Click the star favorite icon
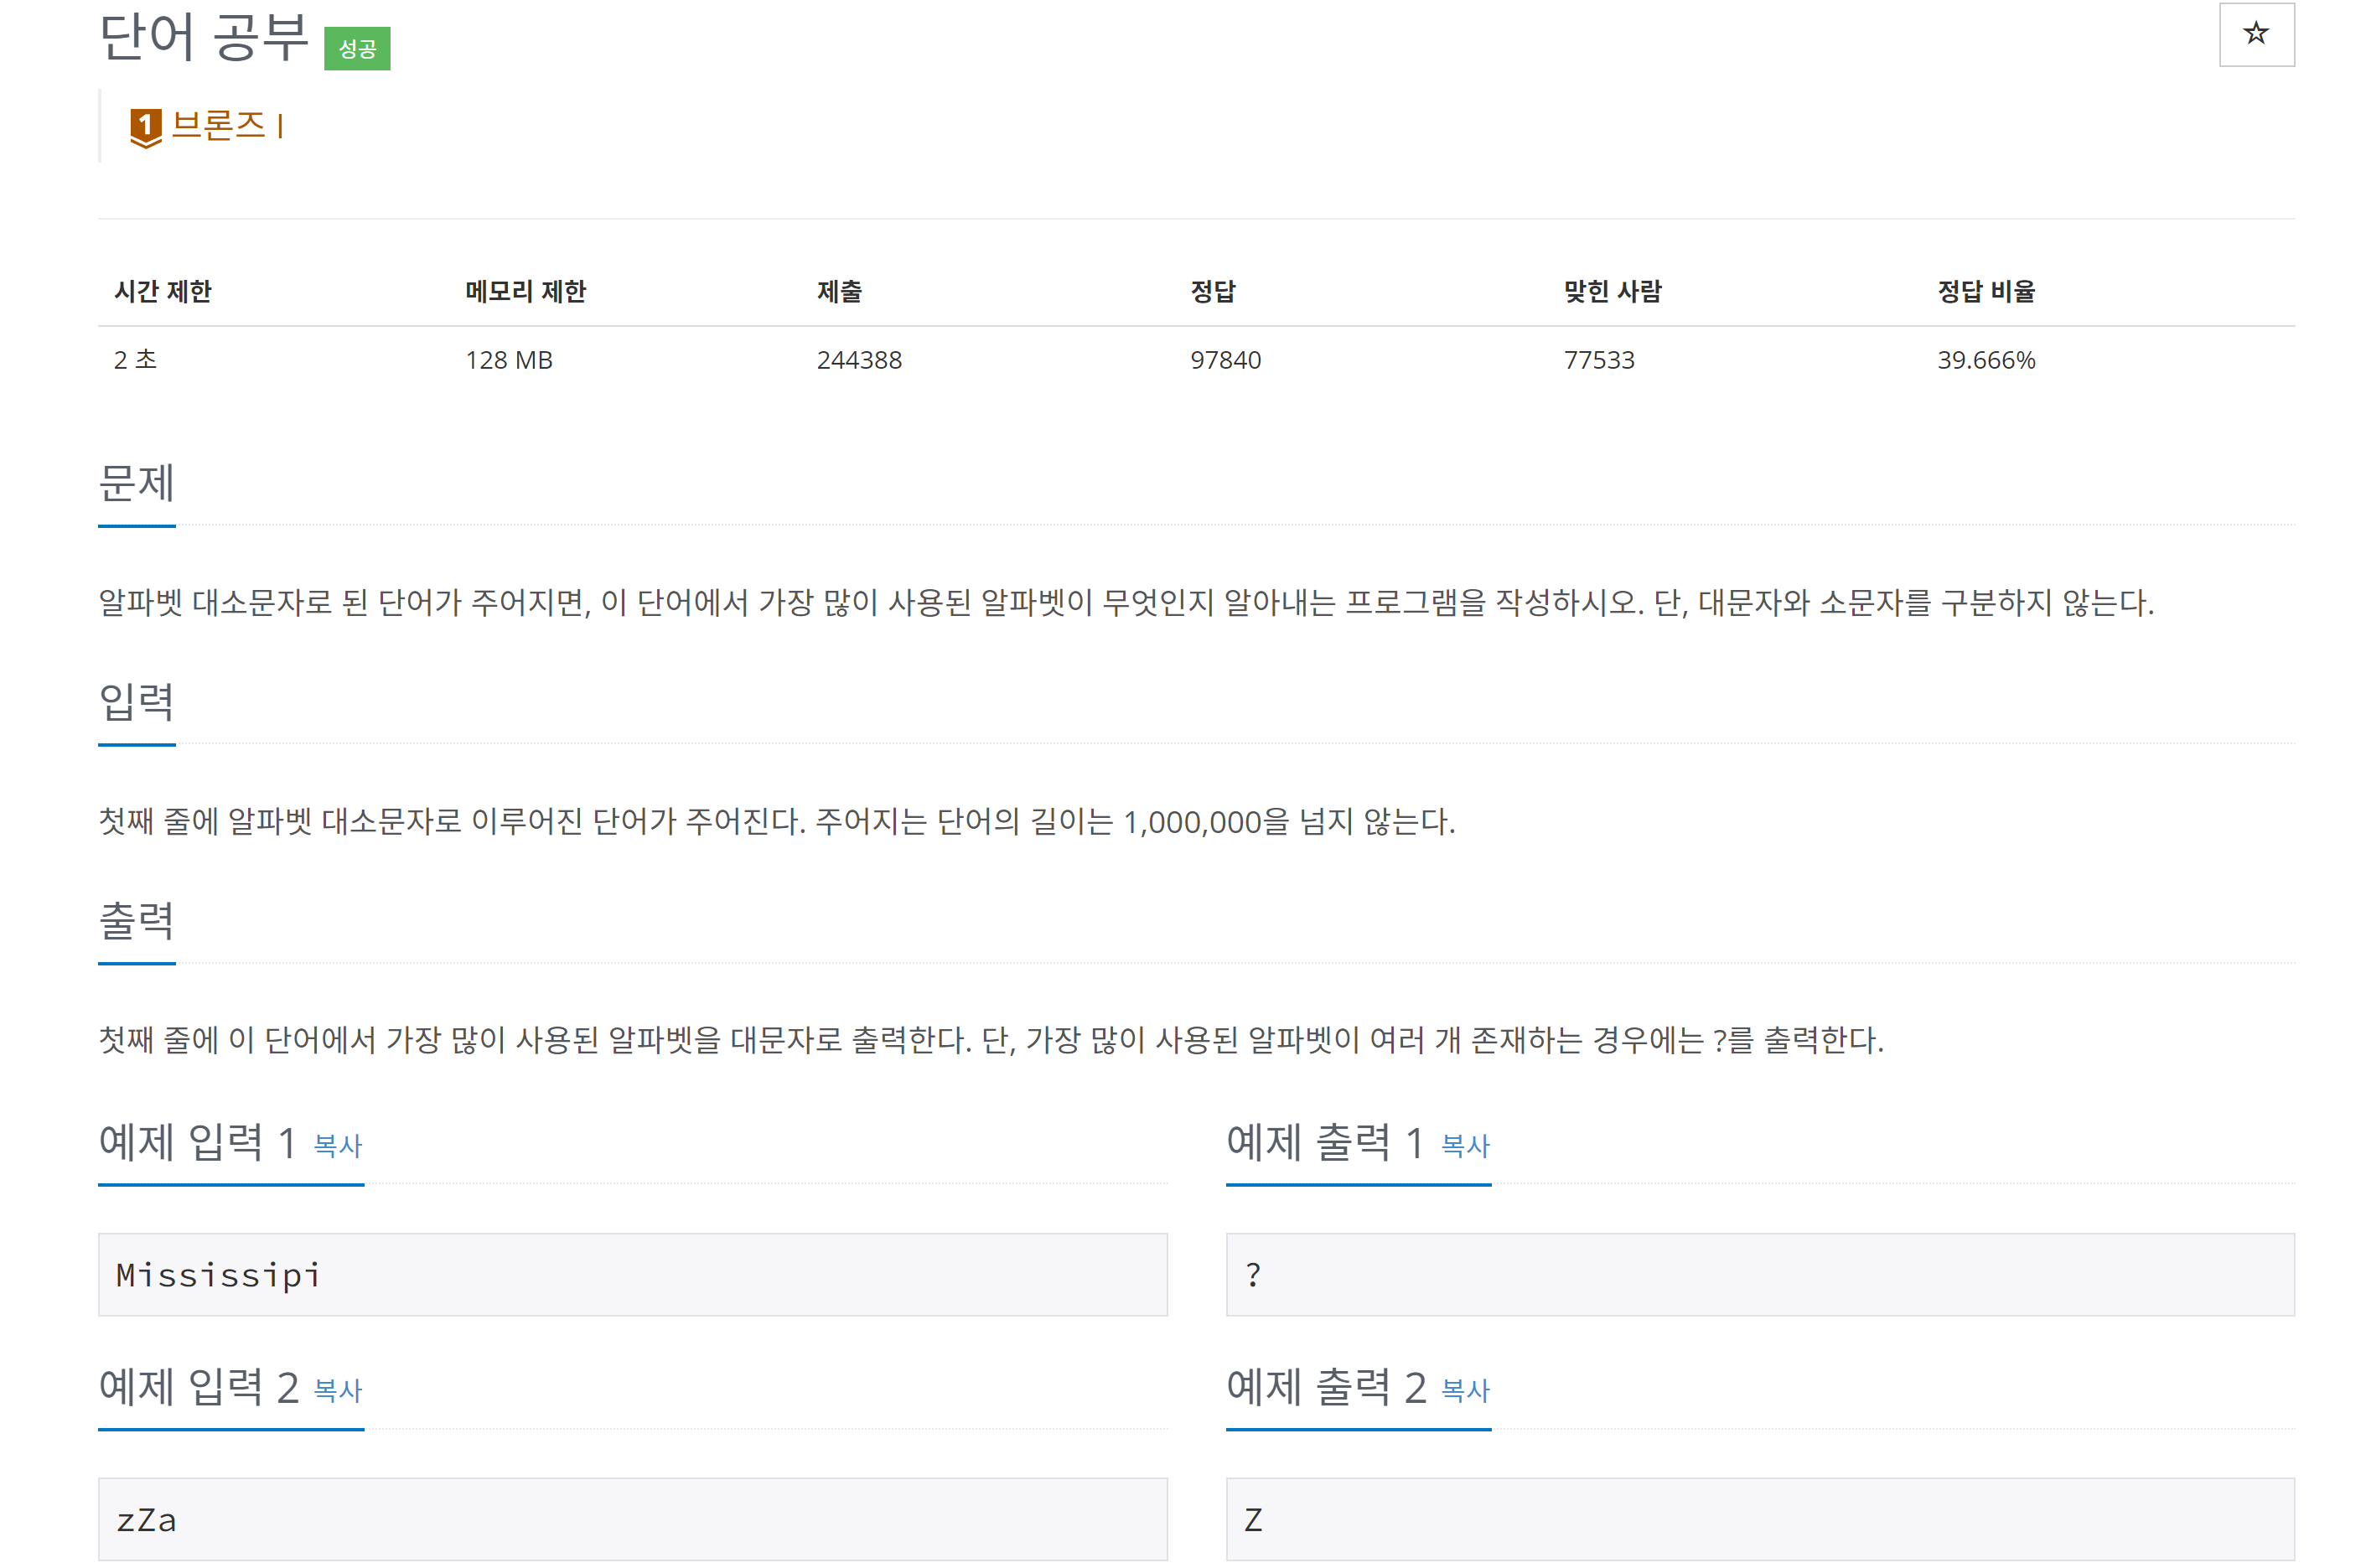Viewport: 2366px width, 1568px height. [x=2255, y=34]
